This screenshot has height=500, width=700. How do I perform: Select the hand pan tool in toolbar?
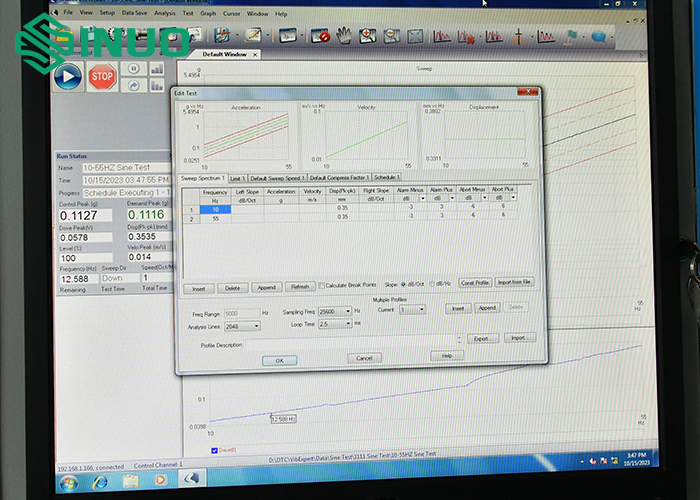(343, 37)
